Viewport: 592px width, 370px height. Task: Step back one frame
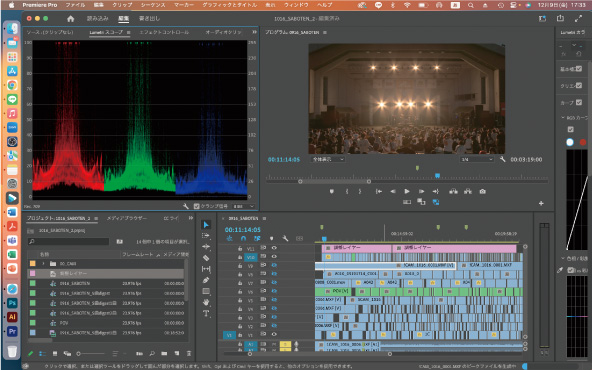click(x=393, y=191)
